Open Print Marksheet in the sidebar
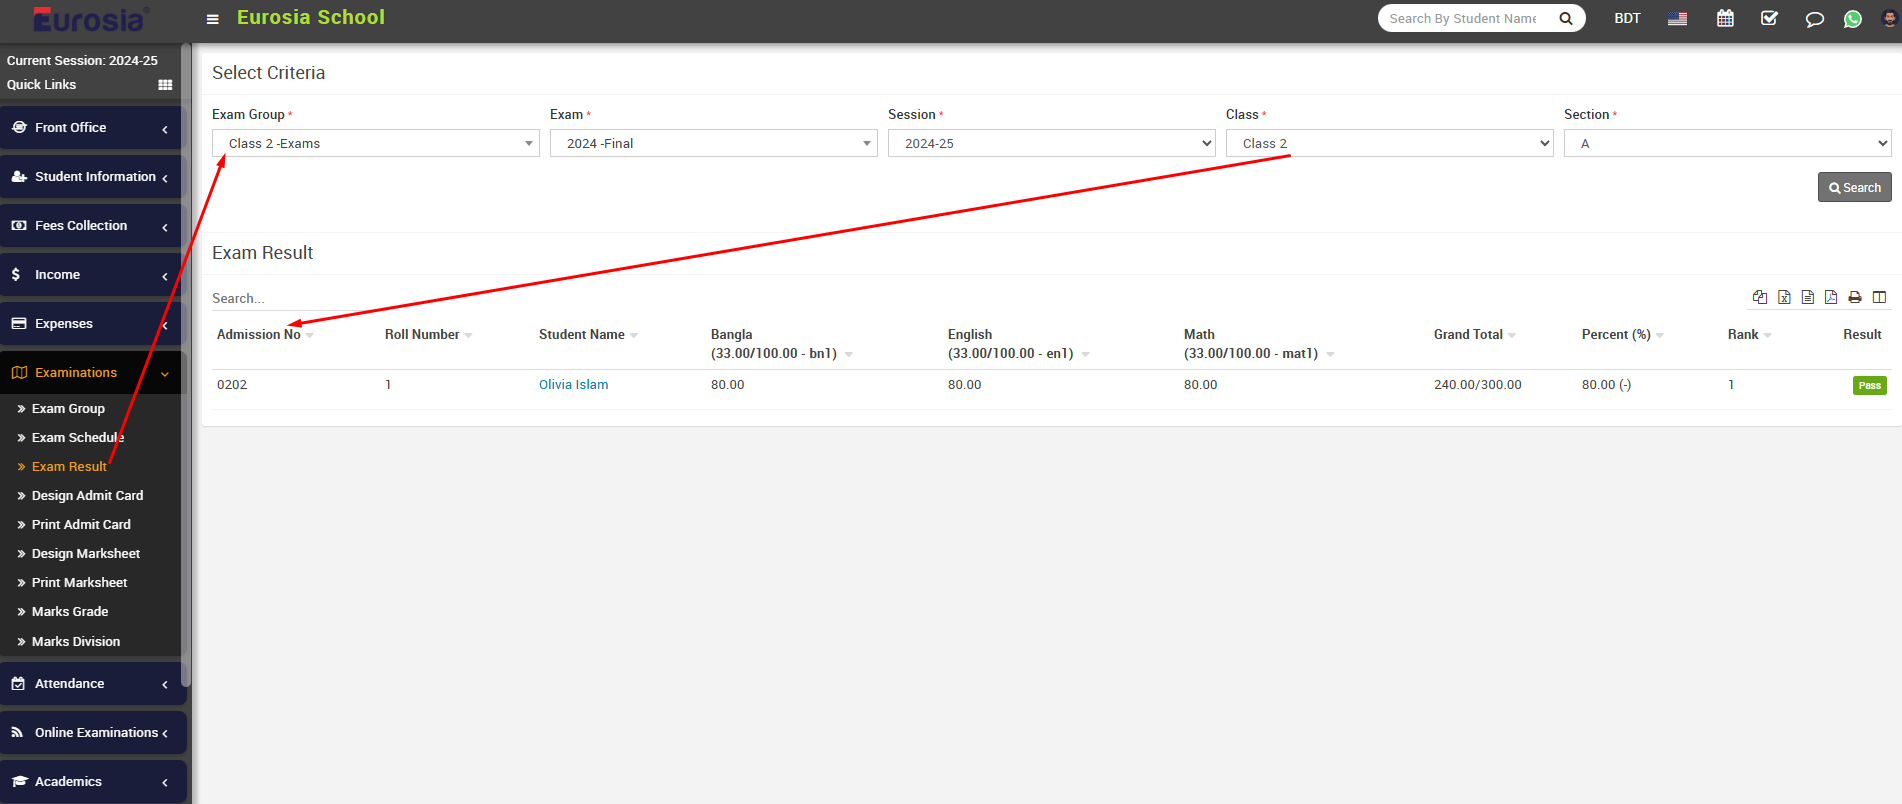Screen dimensions: 1902x804 [x=79, y=582]
